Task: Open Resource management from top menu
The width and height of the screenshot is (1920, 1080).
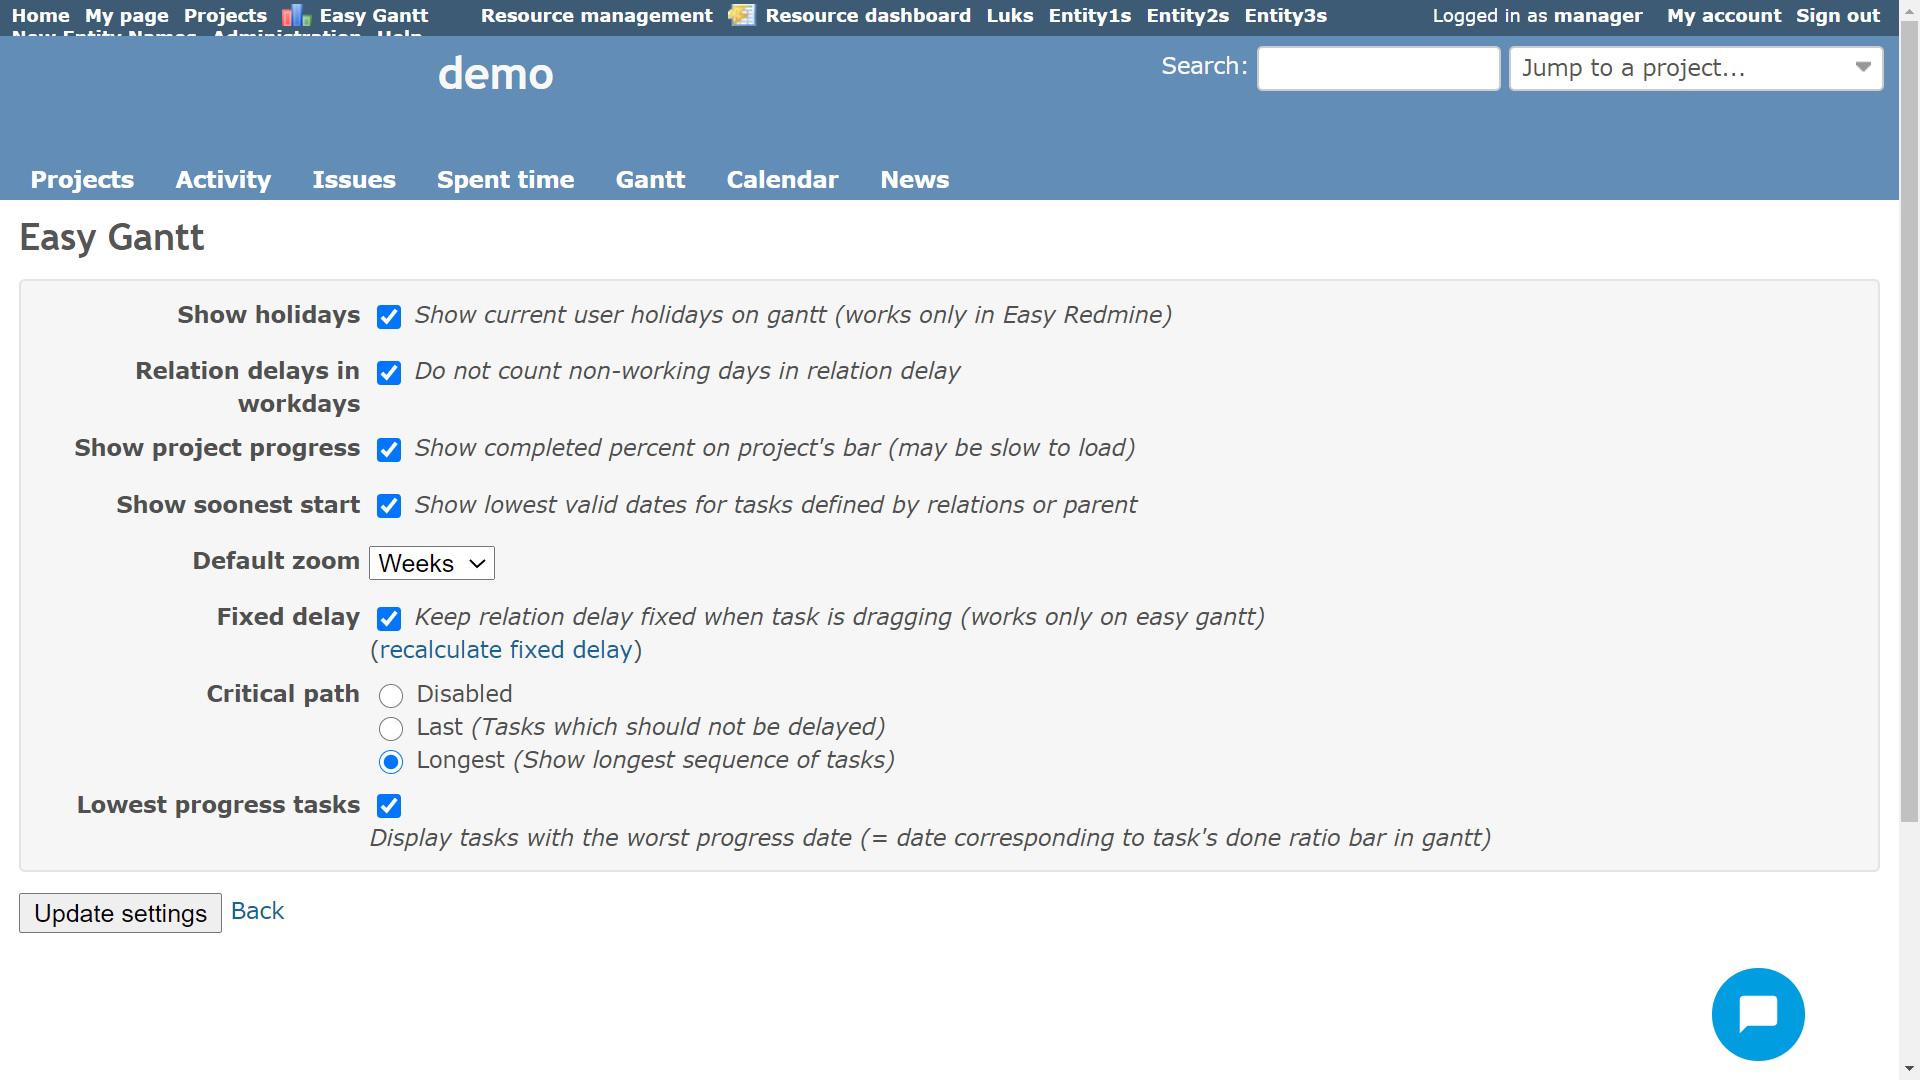Action: point(596,16)
